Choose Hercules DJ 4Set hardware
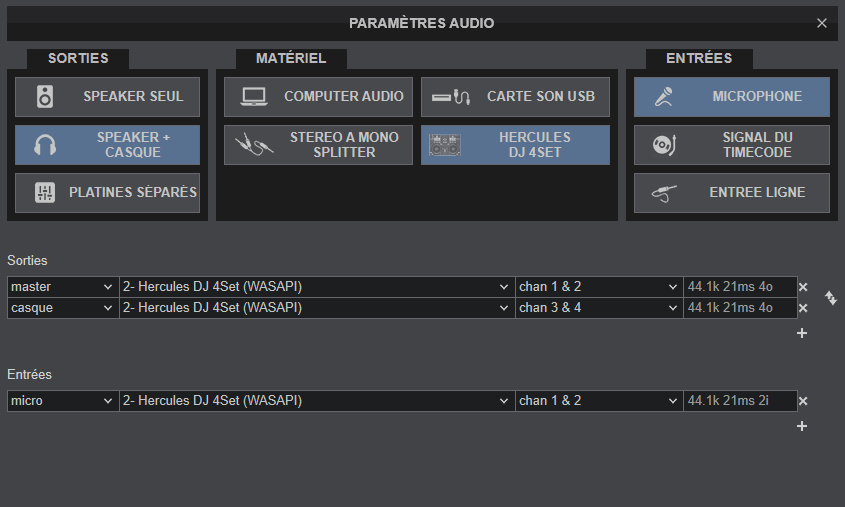This screenshot has width=845, height=507. coord(515,145)
